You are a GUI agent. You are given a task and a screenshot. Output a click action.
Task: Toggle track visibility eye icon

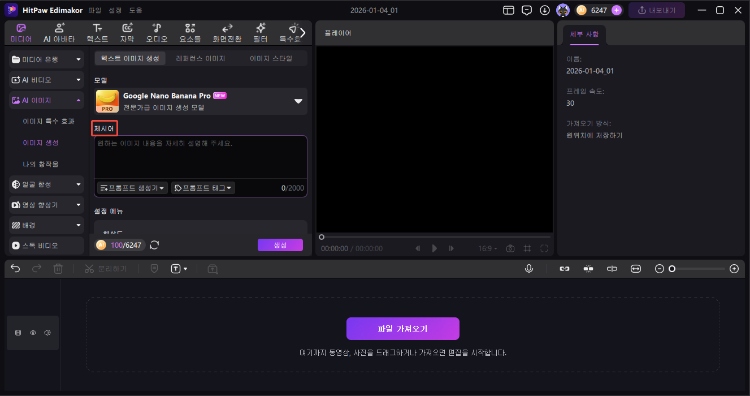click(33, 333)
